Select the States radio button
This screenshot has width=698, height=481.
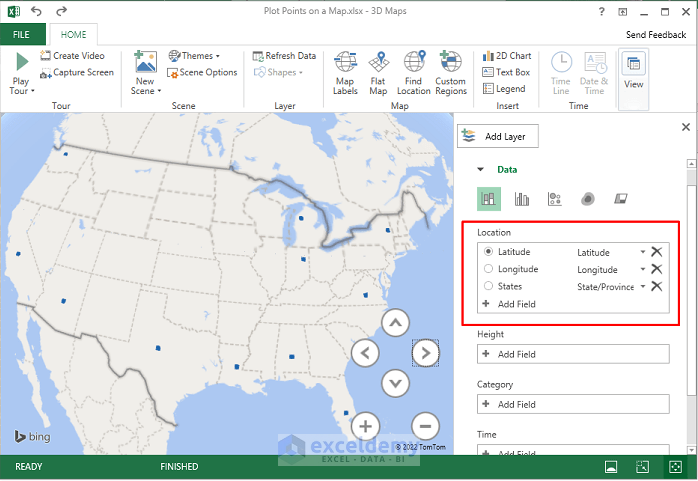tap(488, 286)
